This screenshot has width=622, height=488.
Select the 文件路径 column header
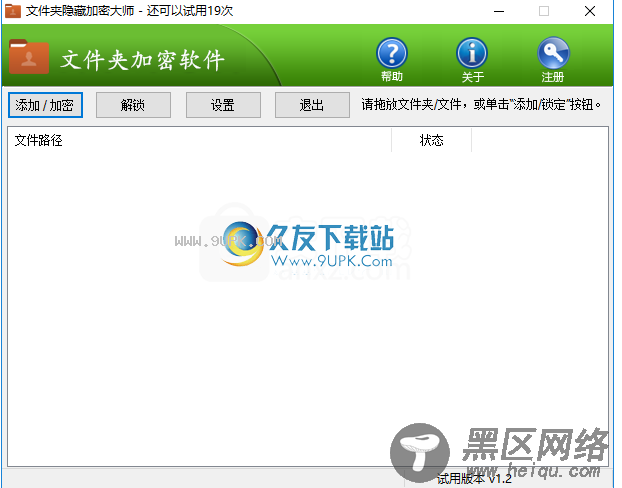tap(200, 140)
